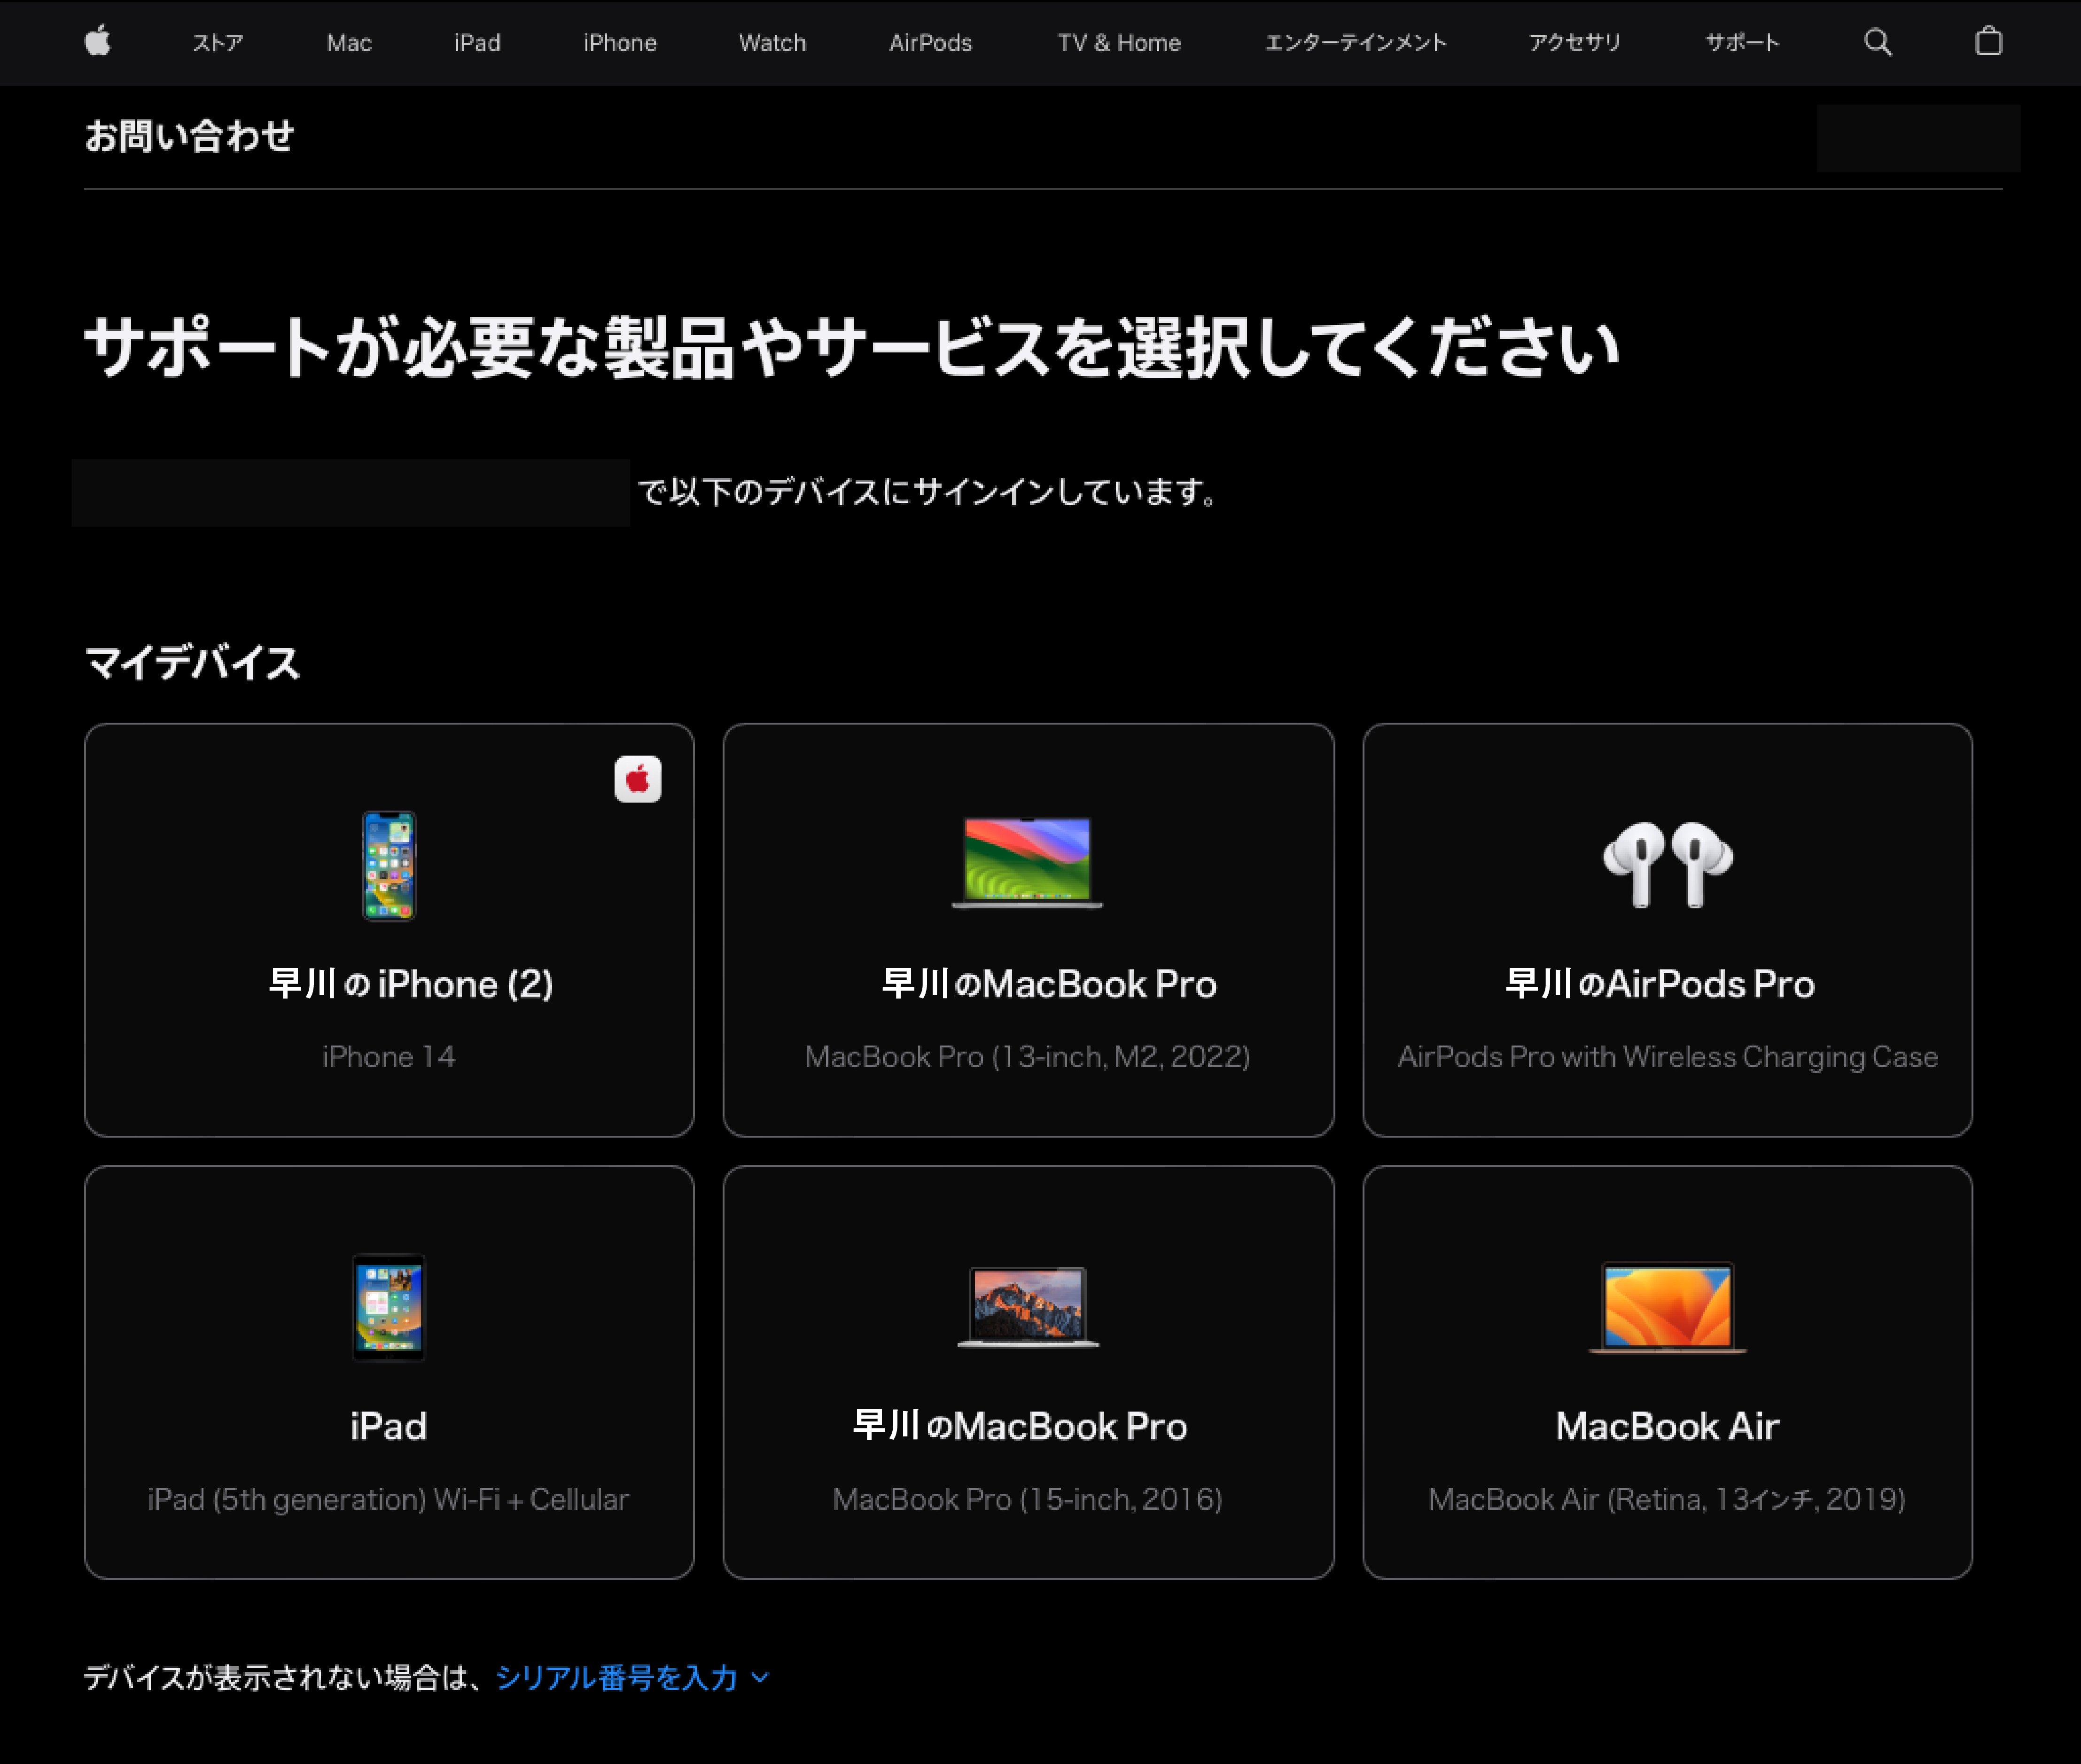Click the AirPods Pro image
The width and height of the screenshot is (2081, 1764).
click(x=1667, y=865)
